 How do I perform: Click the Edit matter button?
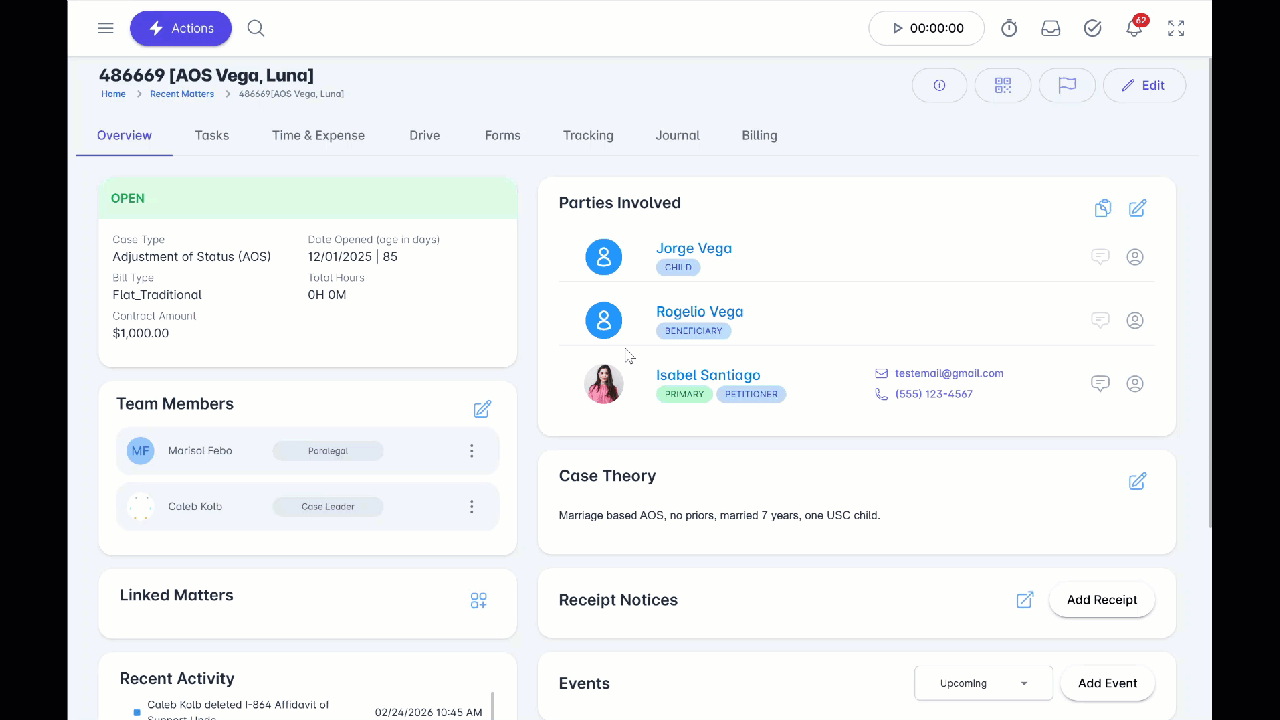pos(1144,85)
